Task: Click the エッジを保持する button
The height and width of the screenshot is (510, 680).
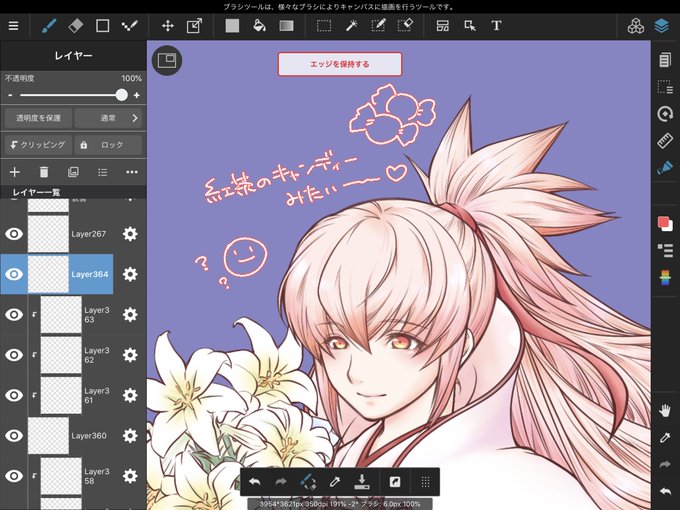Action: tap(340, 64)
